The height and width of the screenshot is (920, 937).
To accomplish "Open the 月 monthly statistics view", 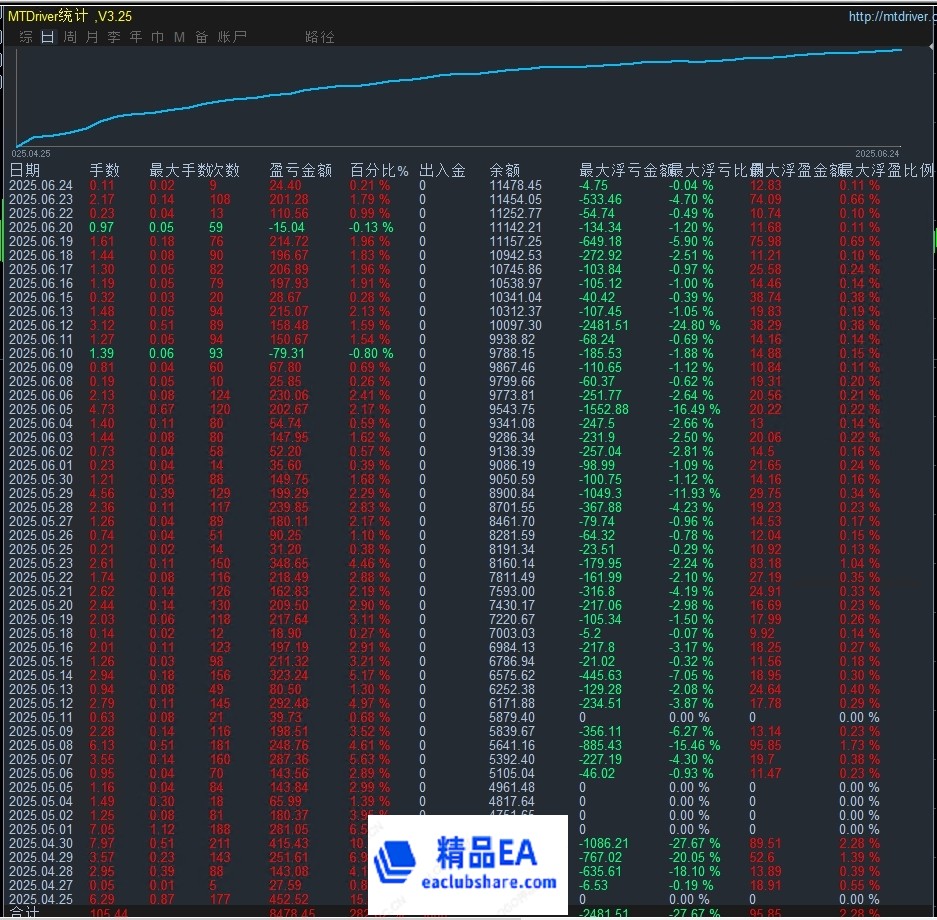I will pos(91,36).
